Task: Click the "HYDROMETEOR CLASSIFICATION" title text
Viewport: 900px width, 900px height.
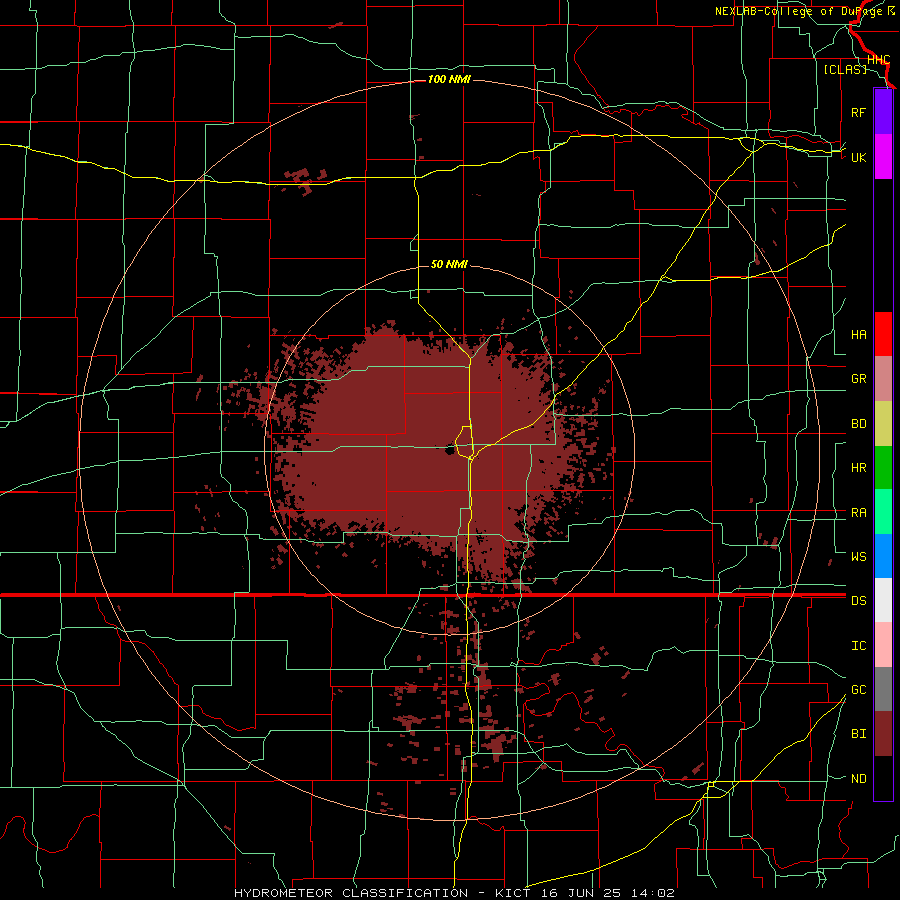Action: [351, 893]
